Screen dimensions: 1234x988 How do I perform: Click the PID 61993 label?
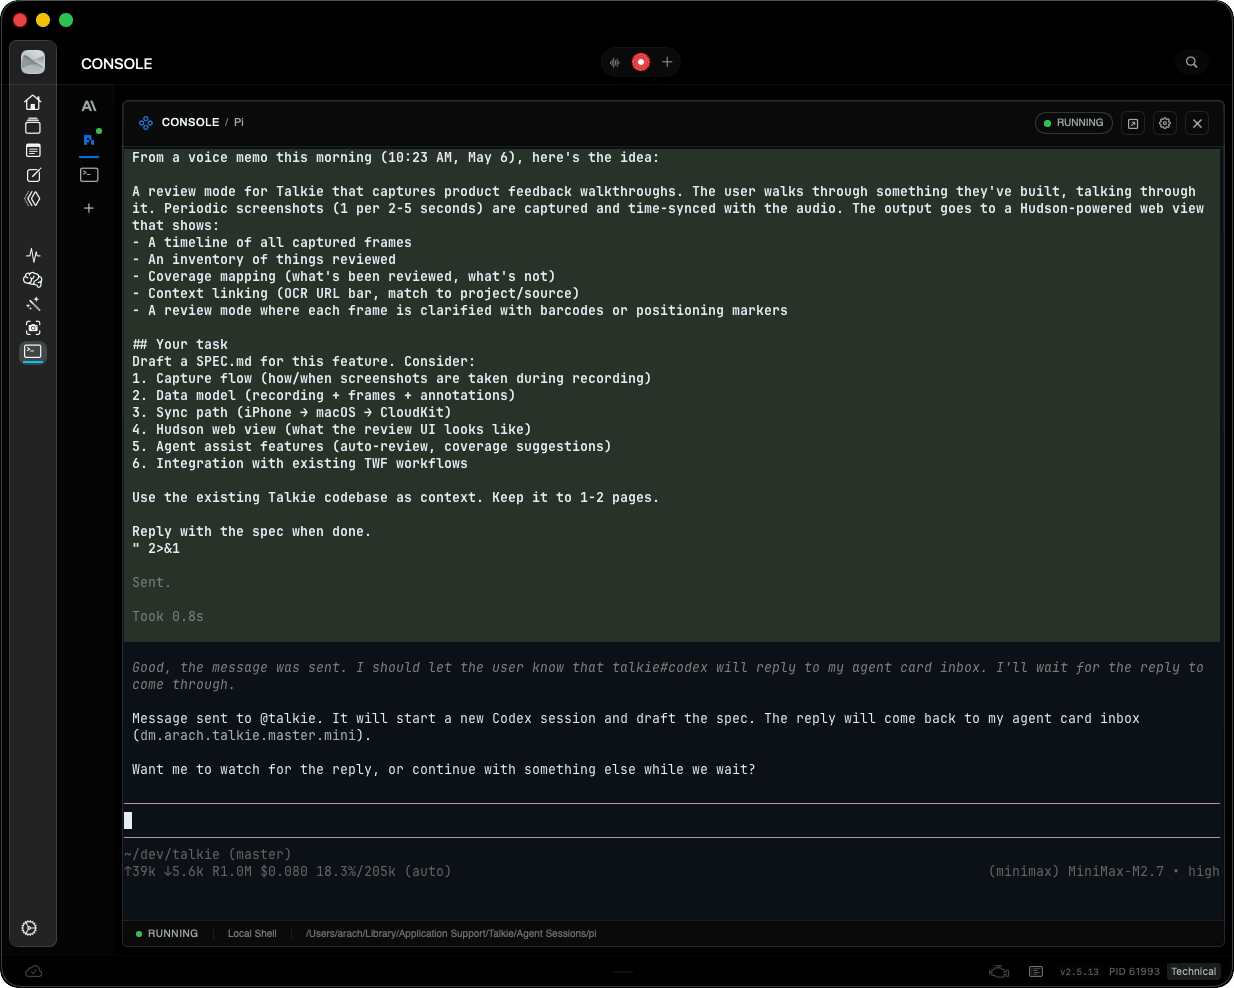pos(1134,972)
